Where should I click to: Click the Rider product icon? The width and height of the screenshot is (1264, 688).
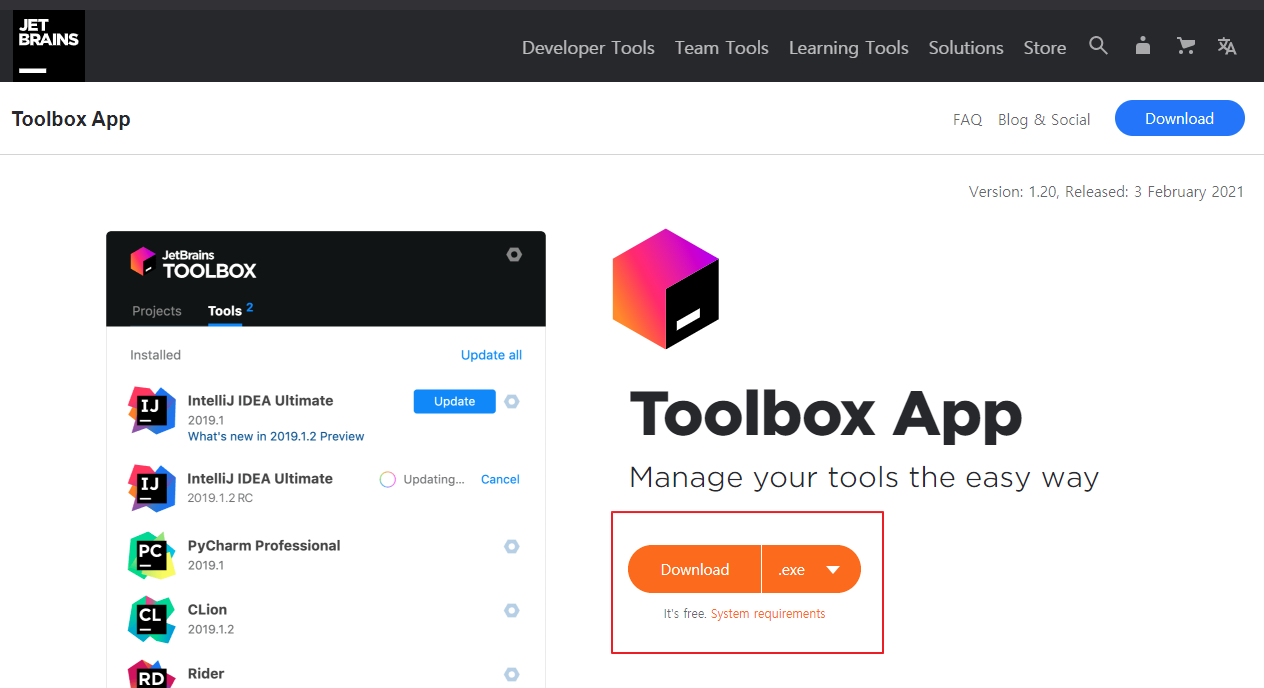pyautogui.click(x=152, y=674)
